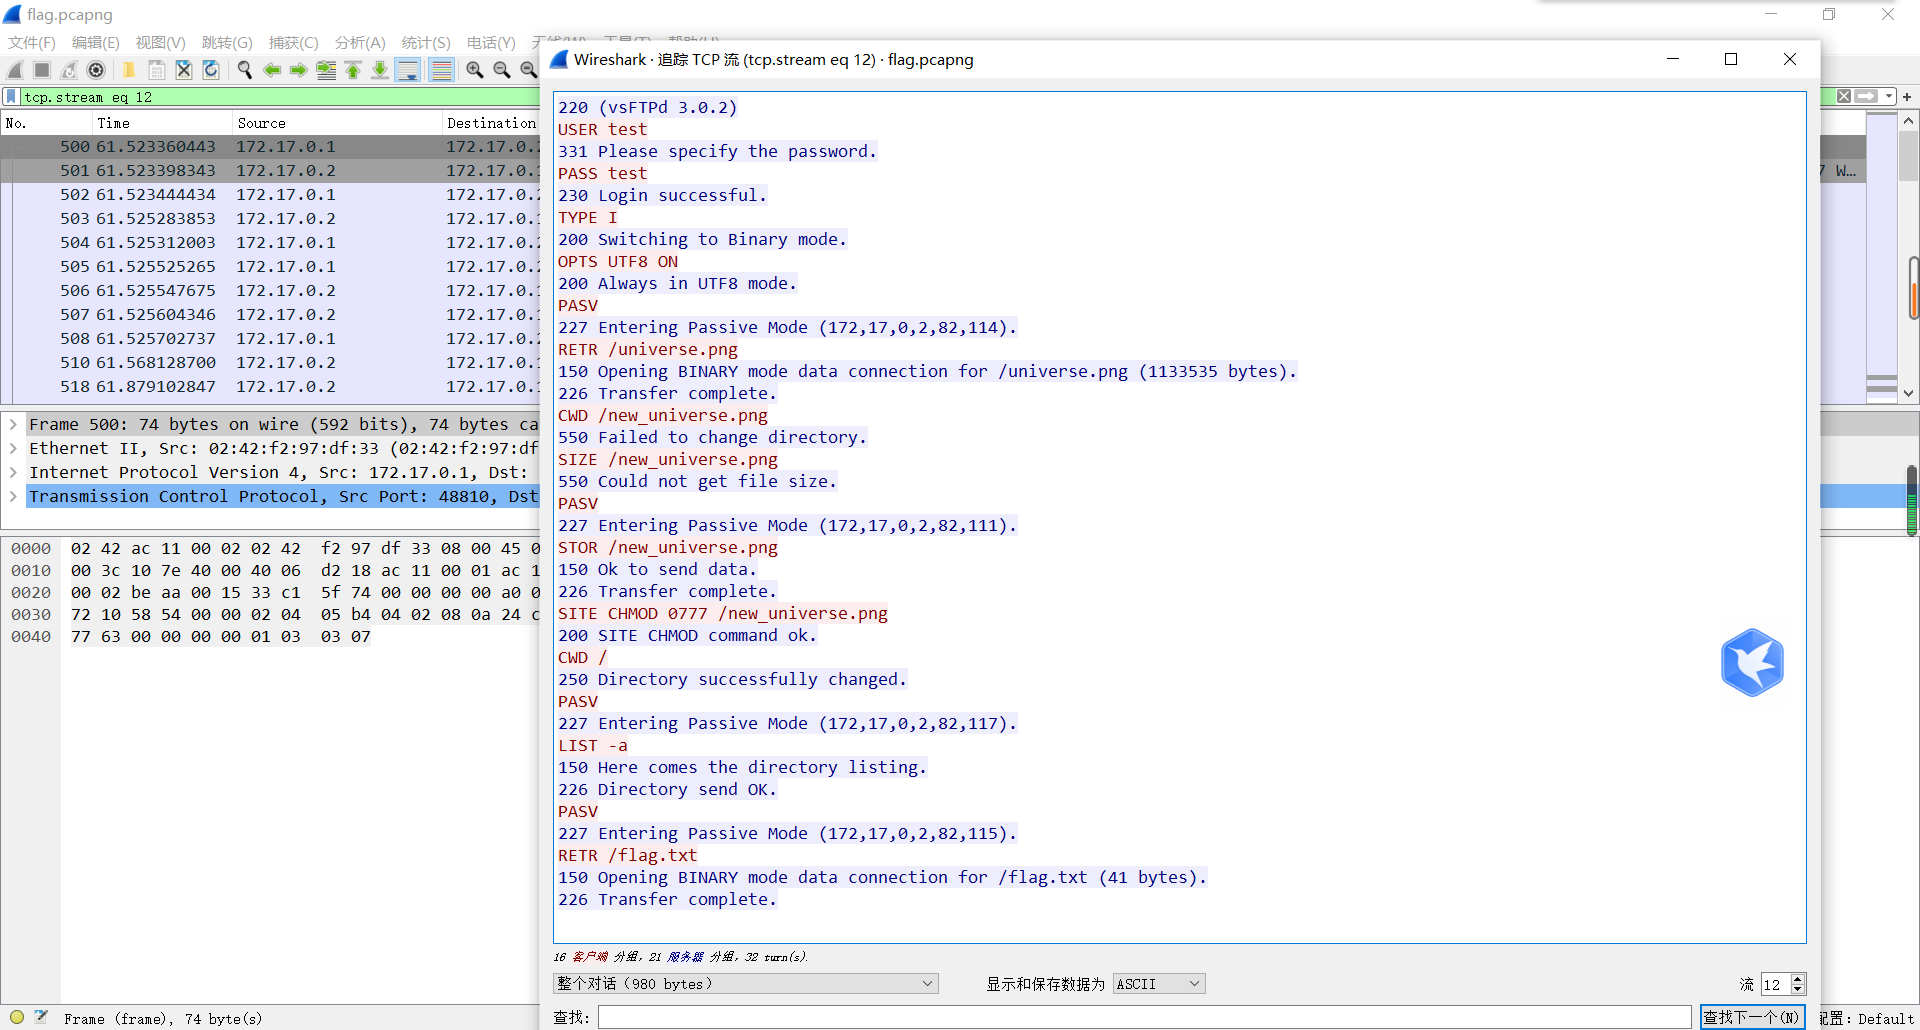Open the 分析(A) menu
Screen dimensions: 1920x1030
click(359, 42)
